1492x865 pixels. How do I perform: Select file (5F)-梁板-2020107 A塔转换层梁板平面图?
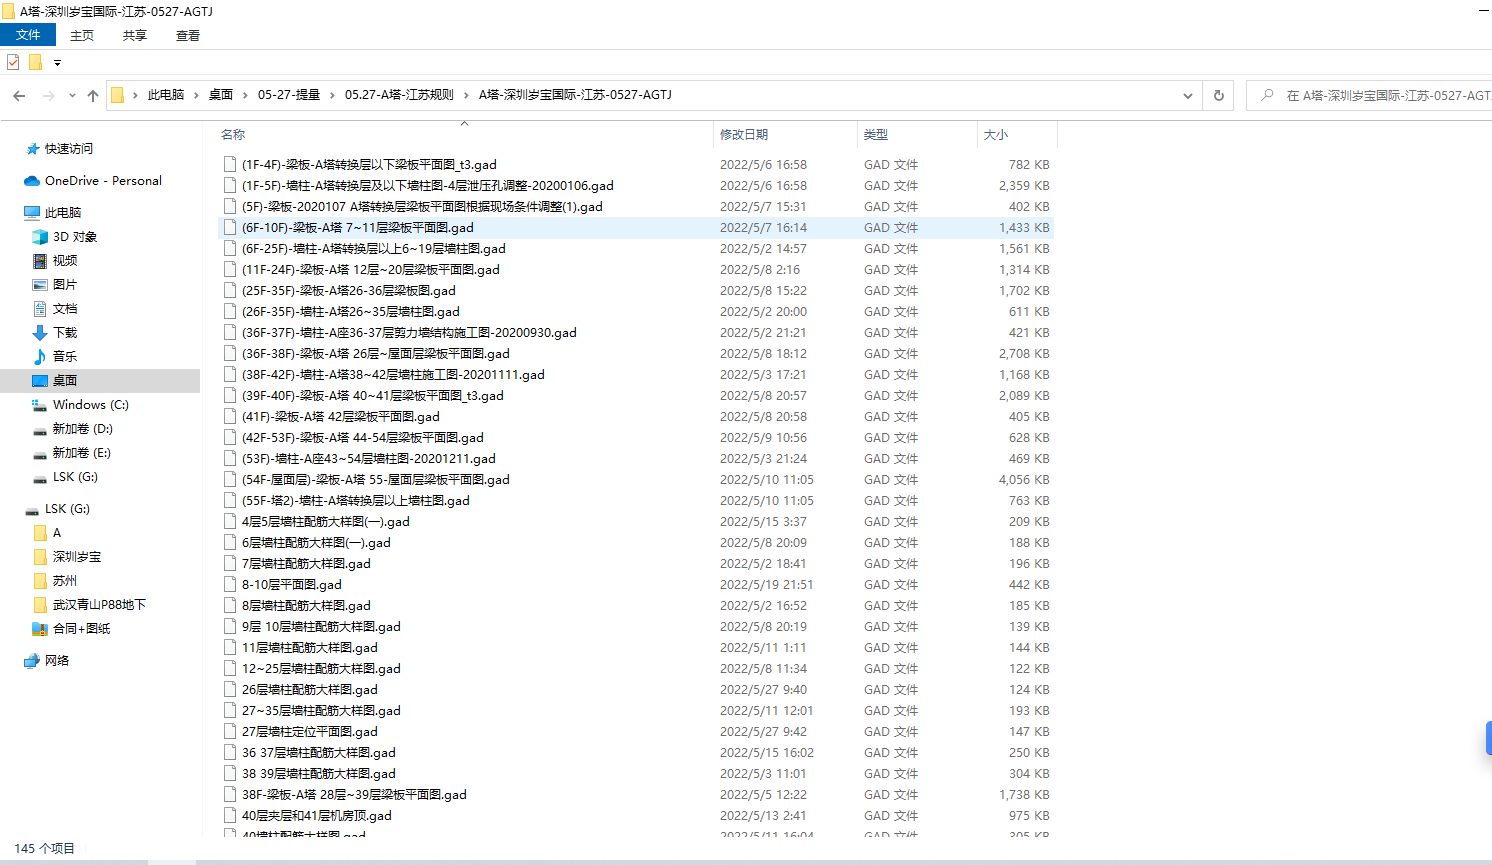coord(422,206)
